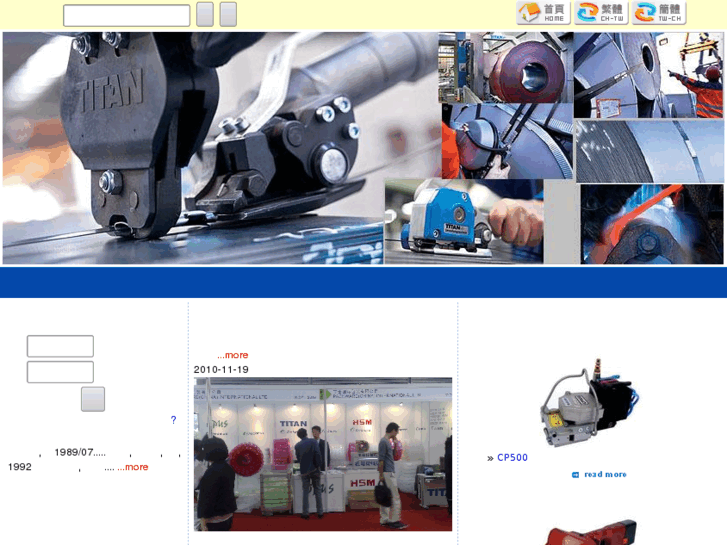
Task: Switch to Simplified Chinese TW-CH
Action: click(659, 13)
